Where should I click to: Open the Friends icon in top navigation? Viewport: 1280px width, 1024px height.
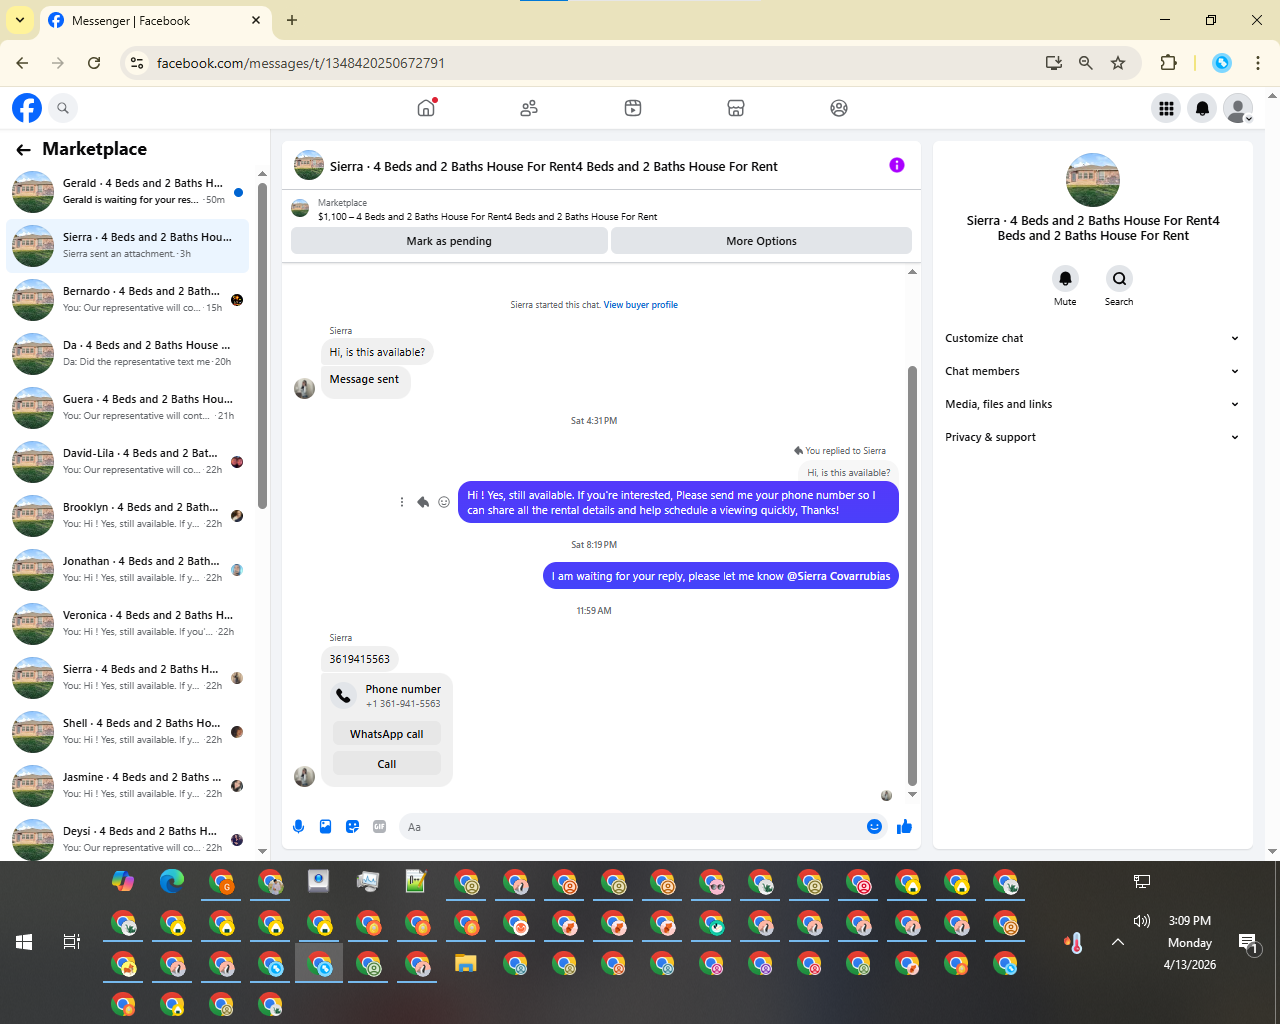pyautogui.click(x=529, y=108)
